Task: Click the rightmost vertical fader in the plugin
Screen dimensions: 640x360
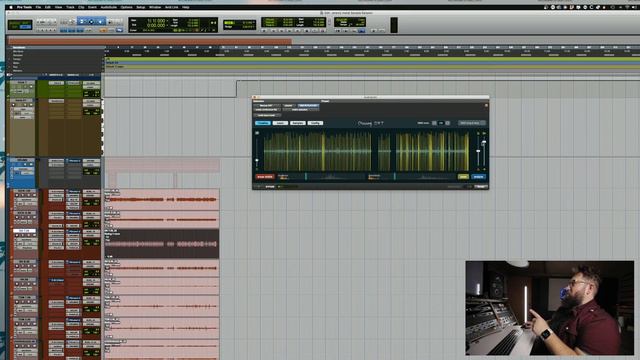Action: (x=484, y=151)
